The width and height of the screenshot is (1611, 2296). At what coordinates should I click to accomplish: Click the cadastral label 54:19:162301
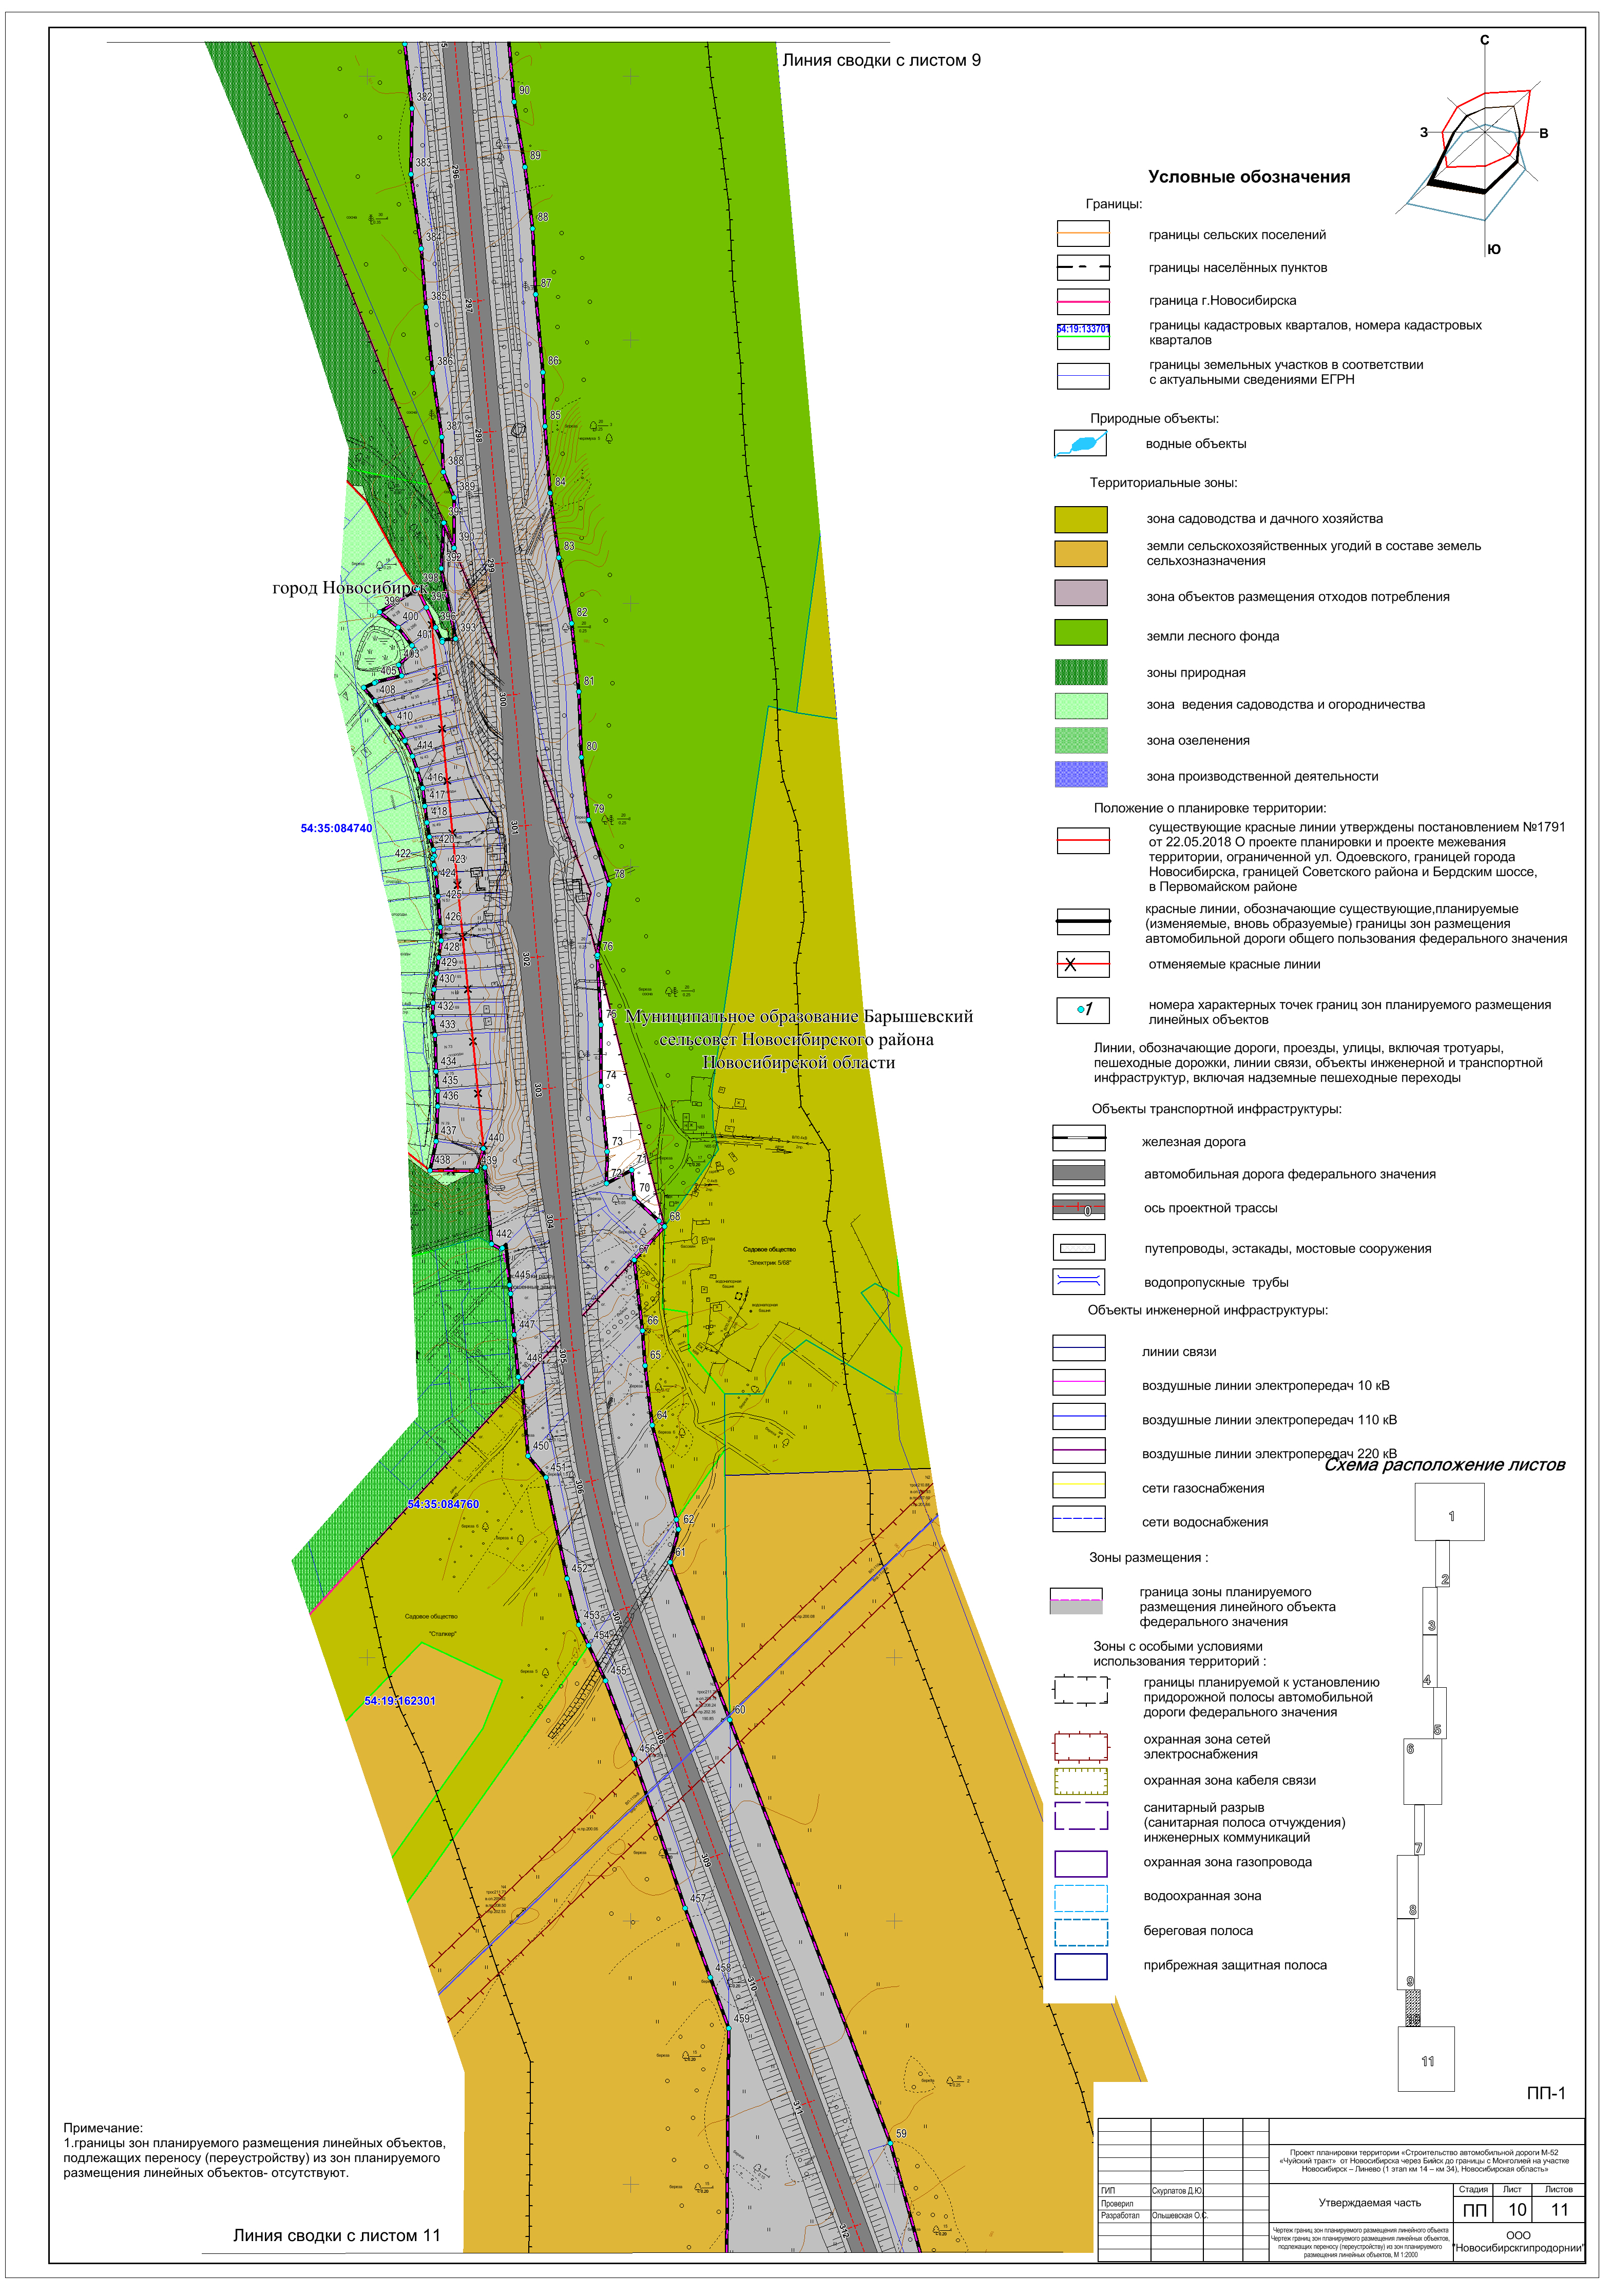click(x=399, y=1701)
